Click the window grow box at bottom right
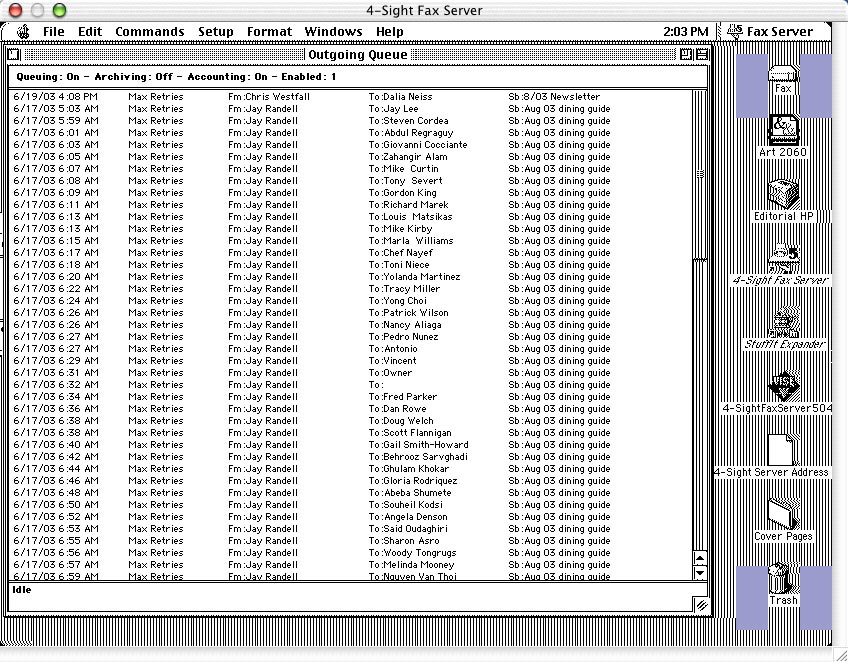The height and width of the screenshot is (662, 848). tap(701, 605)
